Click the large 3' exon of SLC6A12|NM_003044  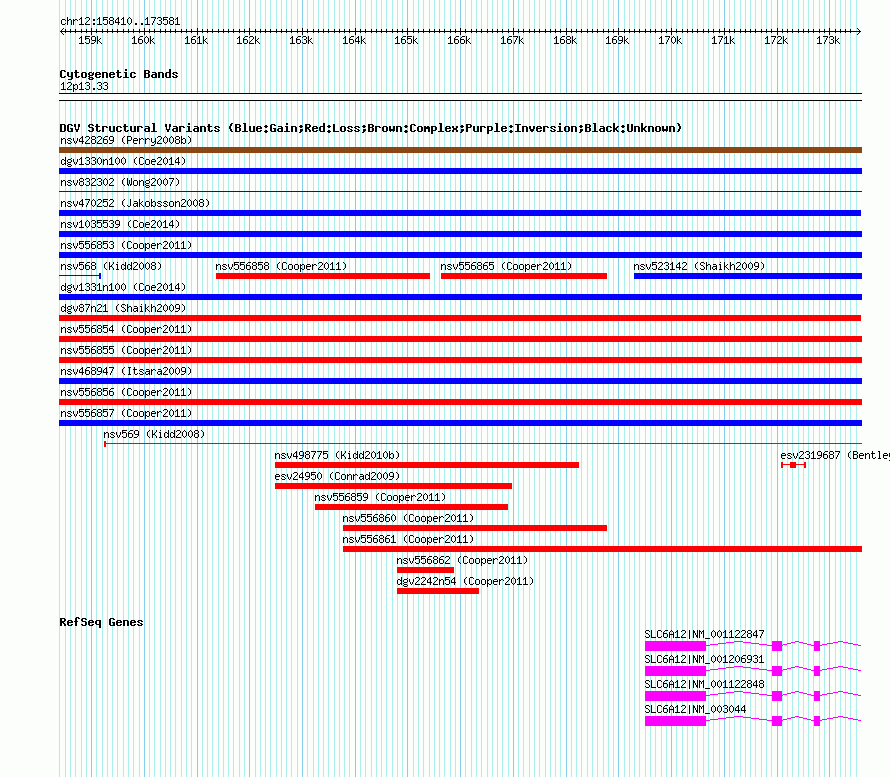(675, 721)
